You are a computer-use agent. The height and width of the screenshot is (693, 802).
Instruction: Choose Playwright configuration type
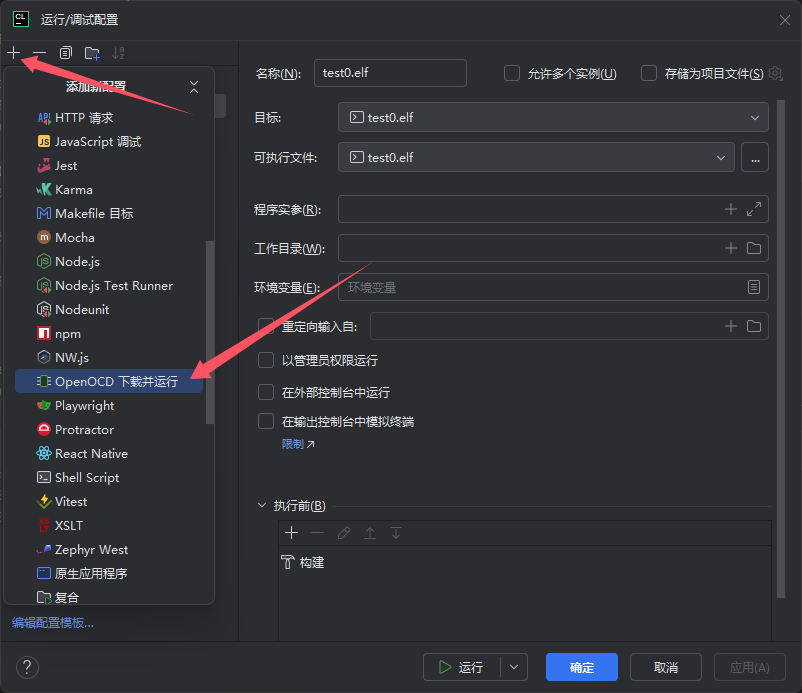(x=109, y=406)
